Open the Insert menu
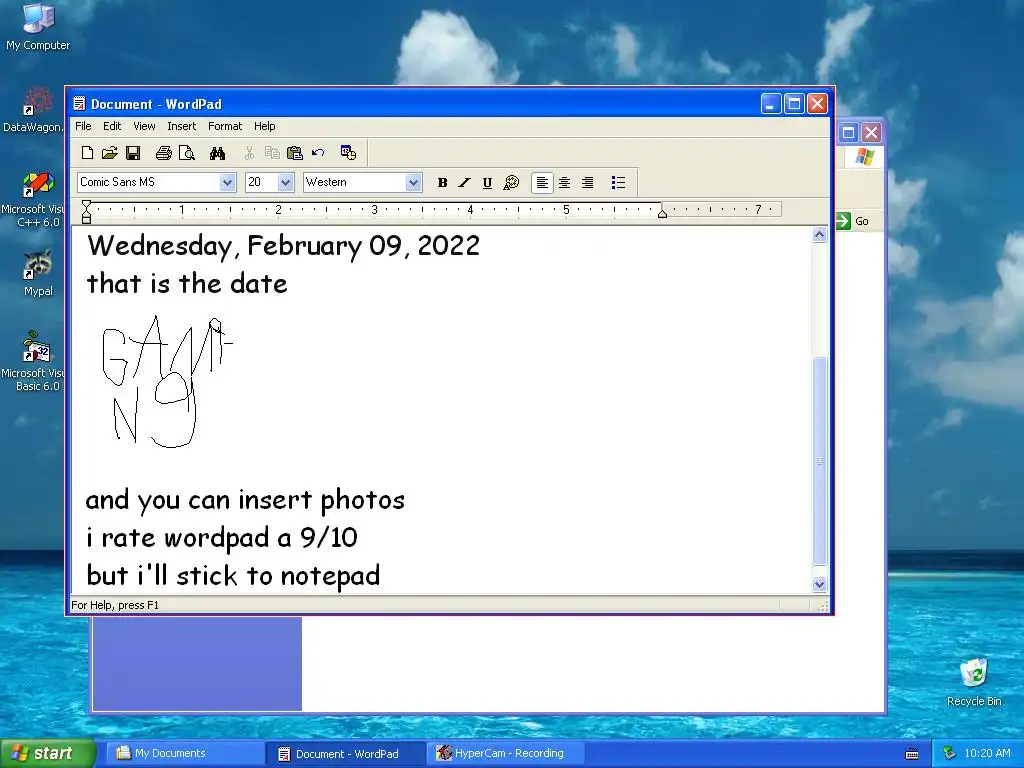This screenshot has height=768, width=1024. pos(182,126)
